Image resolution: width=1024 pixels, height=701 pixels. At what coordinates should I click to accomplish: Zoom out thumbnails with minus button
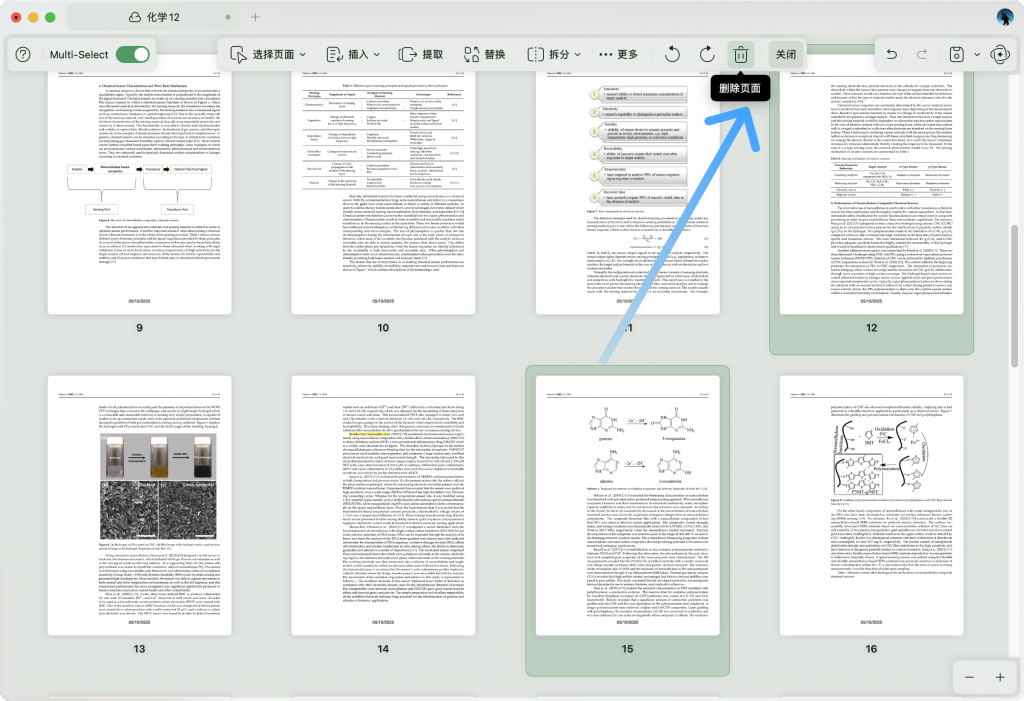click(969, 677)
